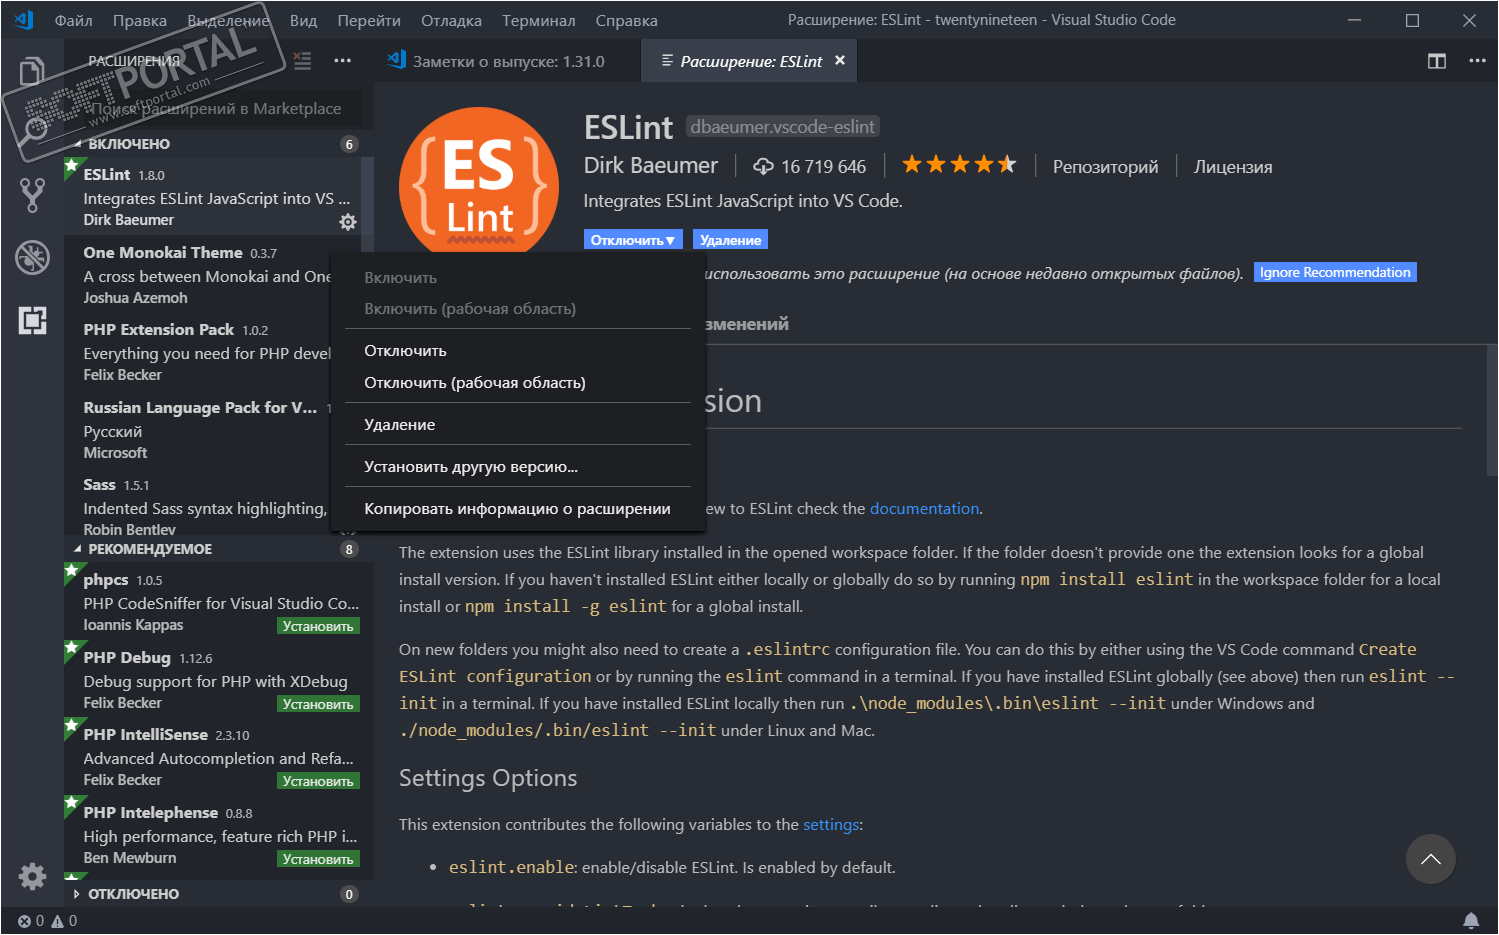This screenshot has width=1499, height=935.
Task: Install the phpcs extension
Action: (317, 626)
